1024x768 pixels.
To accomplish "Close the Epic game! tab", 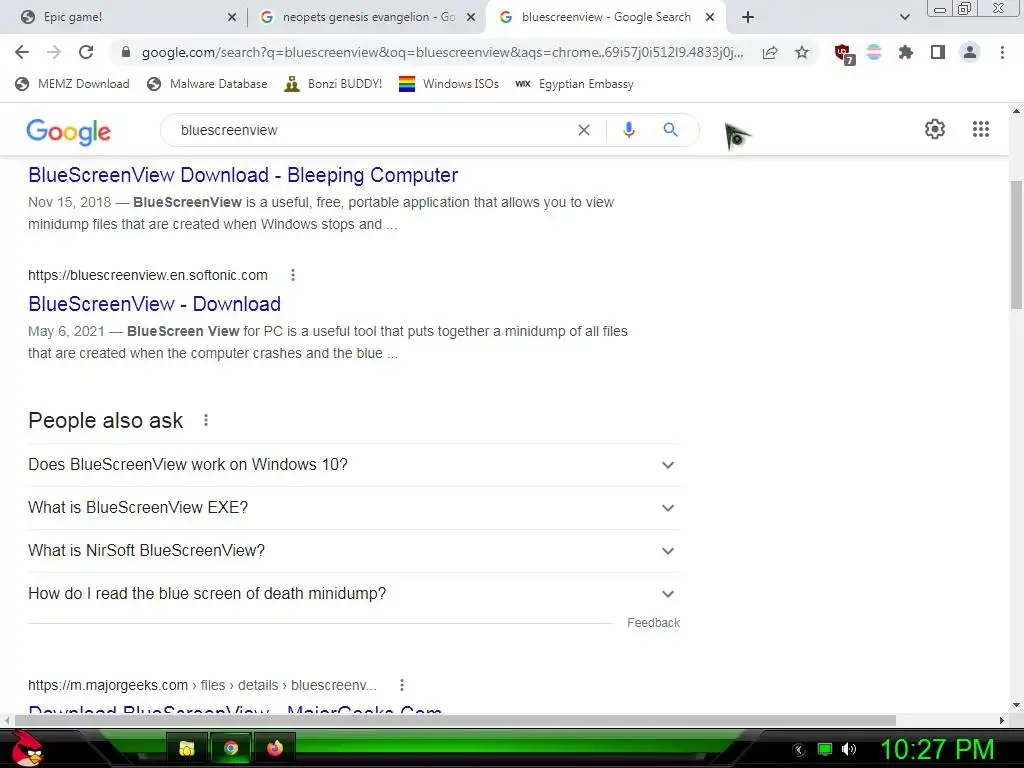I will (232, 18).
